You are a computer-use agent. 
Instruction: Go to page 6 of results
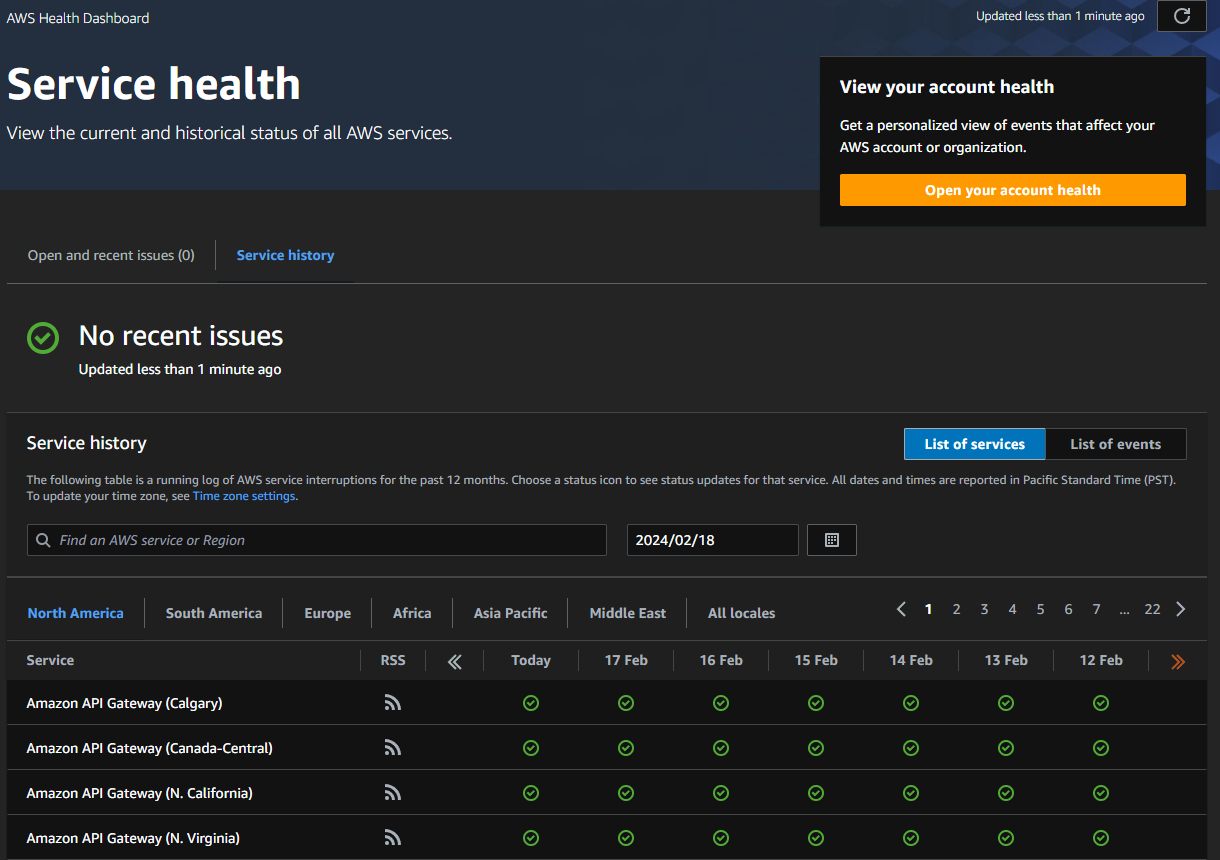(1068, 609)
